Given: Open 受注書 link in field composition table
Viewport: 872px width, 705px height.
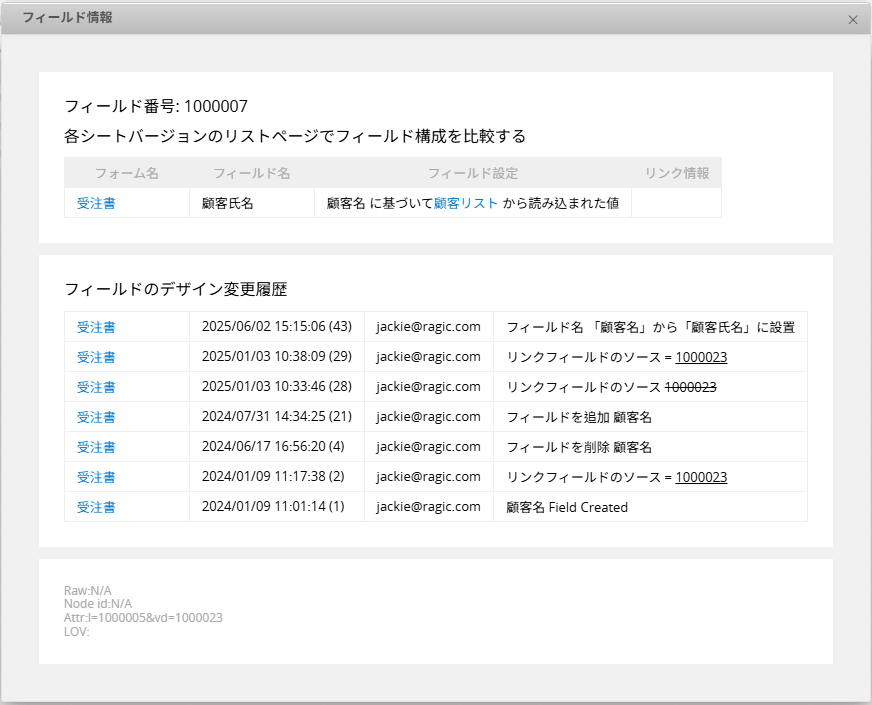Looking at the screenshot, I should (96, 203).
